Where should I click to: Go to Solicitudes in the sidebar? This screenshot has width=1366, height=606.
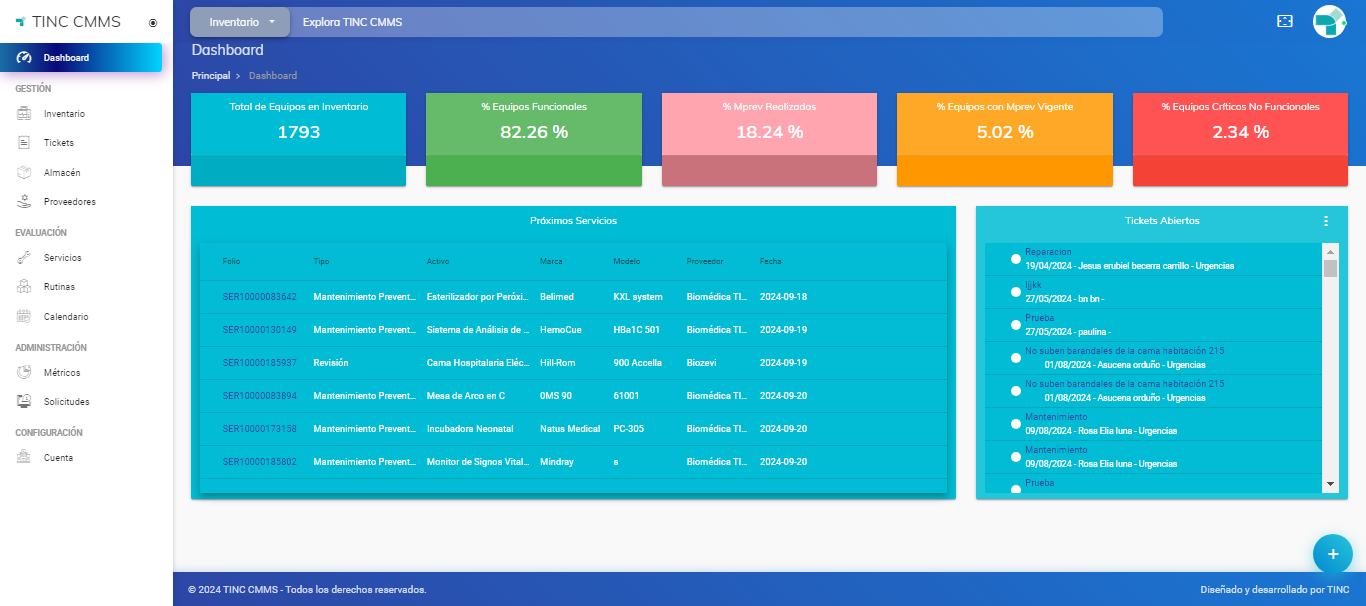pyautogui.click(x=66, y=402)
